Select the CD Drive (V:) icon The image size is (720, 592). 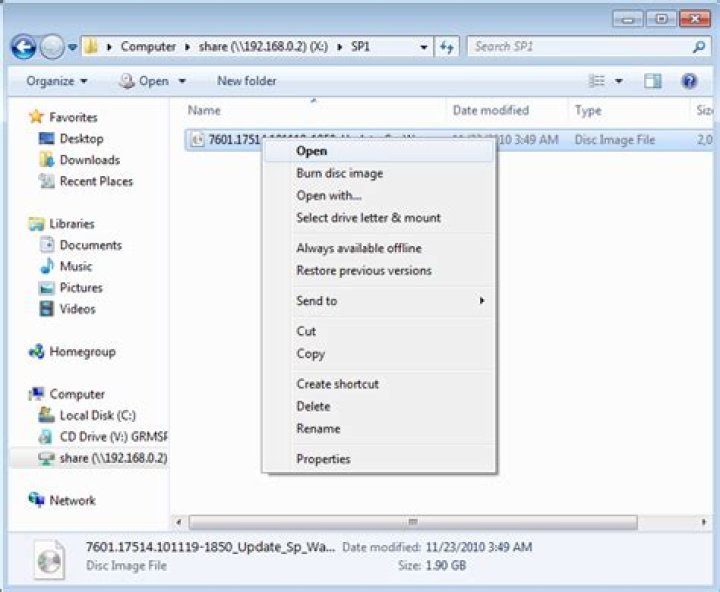tap(45, 437)
